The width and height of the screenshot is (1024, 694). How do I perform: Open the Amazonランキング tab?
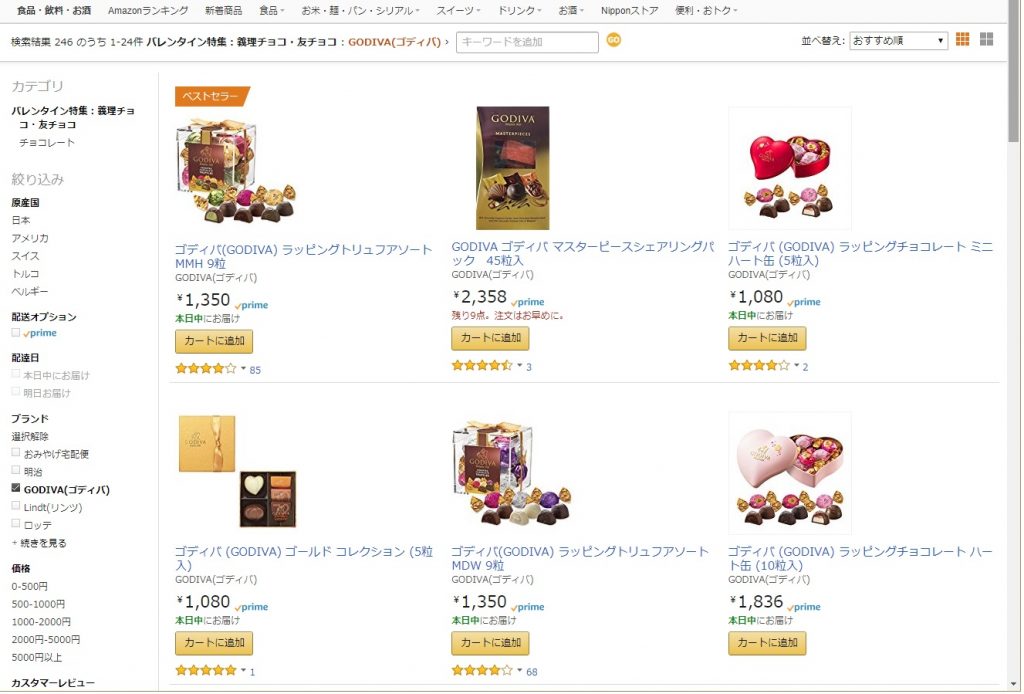(148, 10)
